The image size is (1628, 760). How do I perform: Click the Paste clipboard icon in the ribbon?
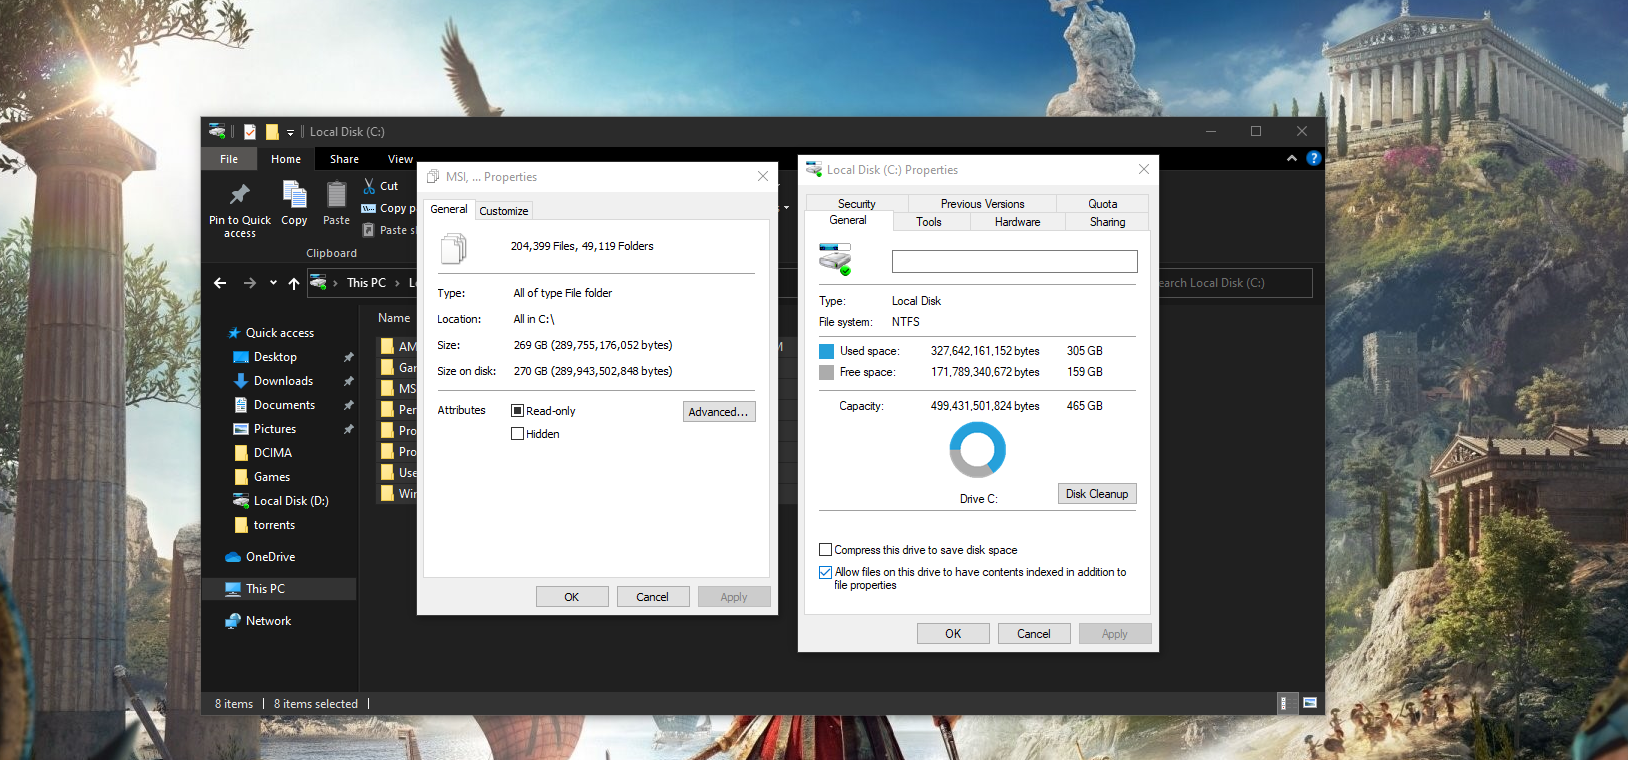click(x=336, y=194)
